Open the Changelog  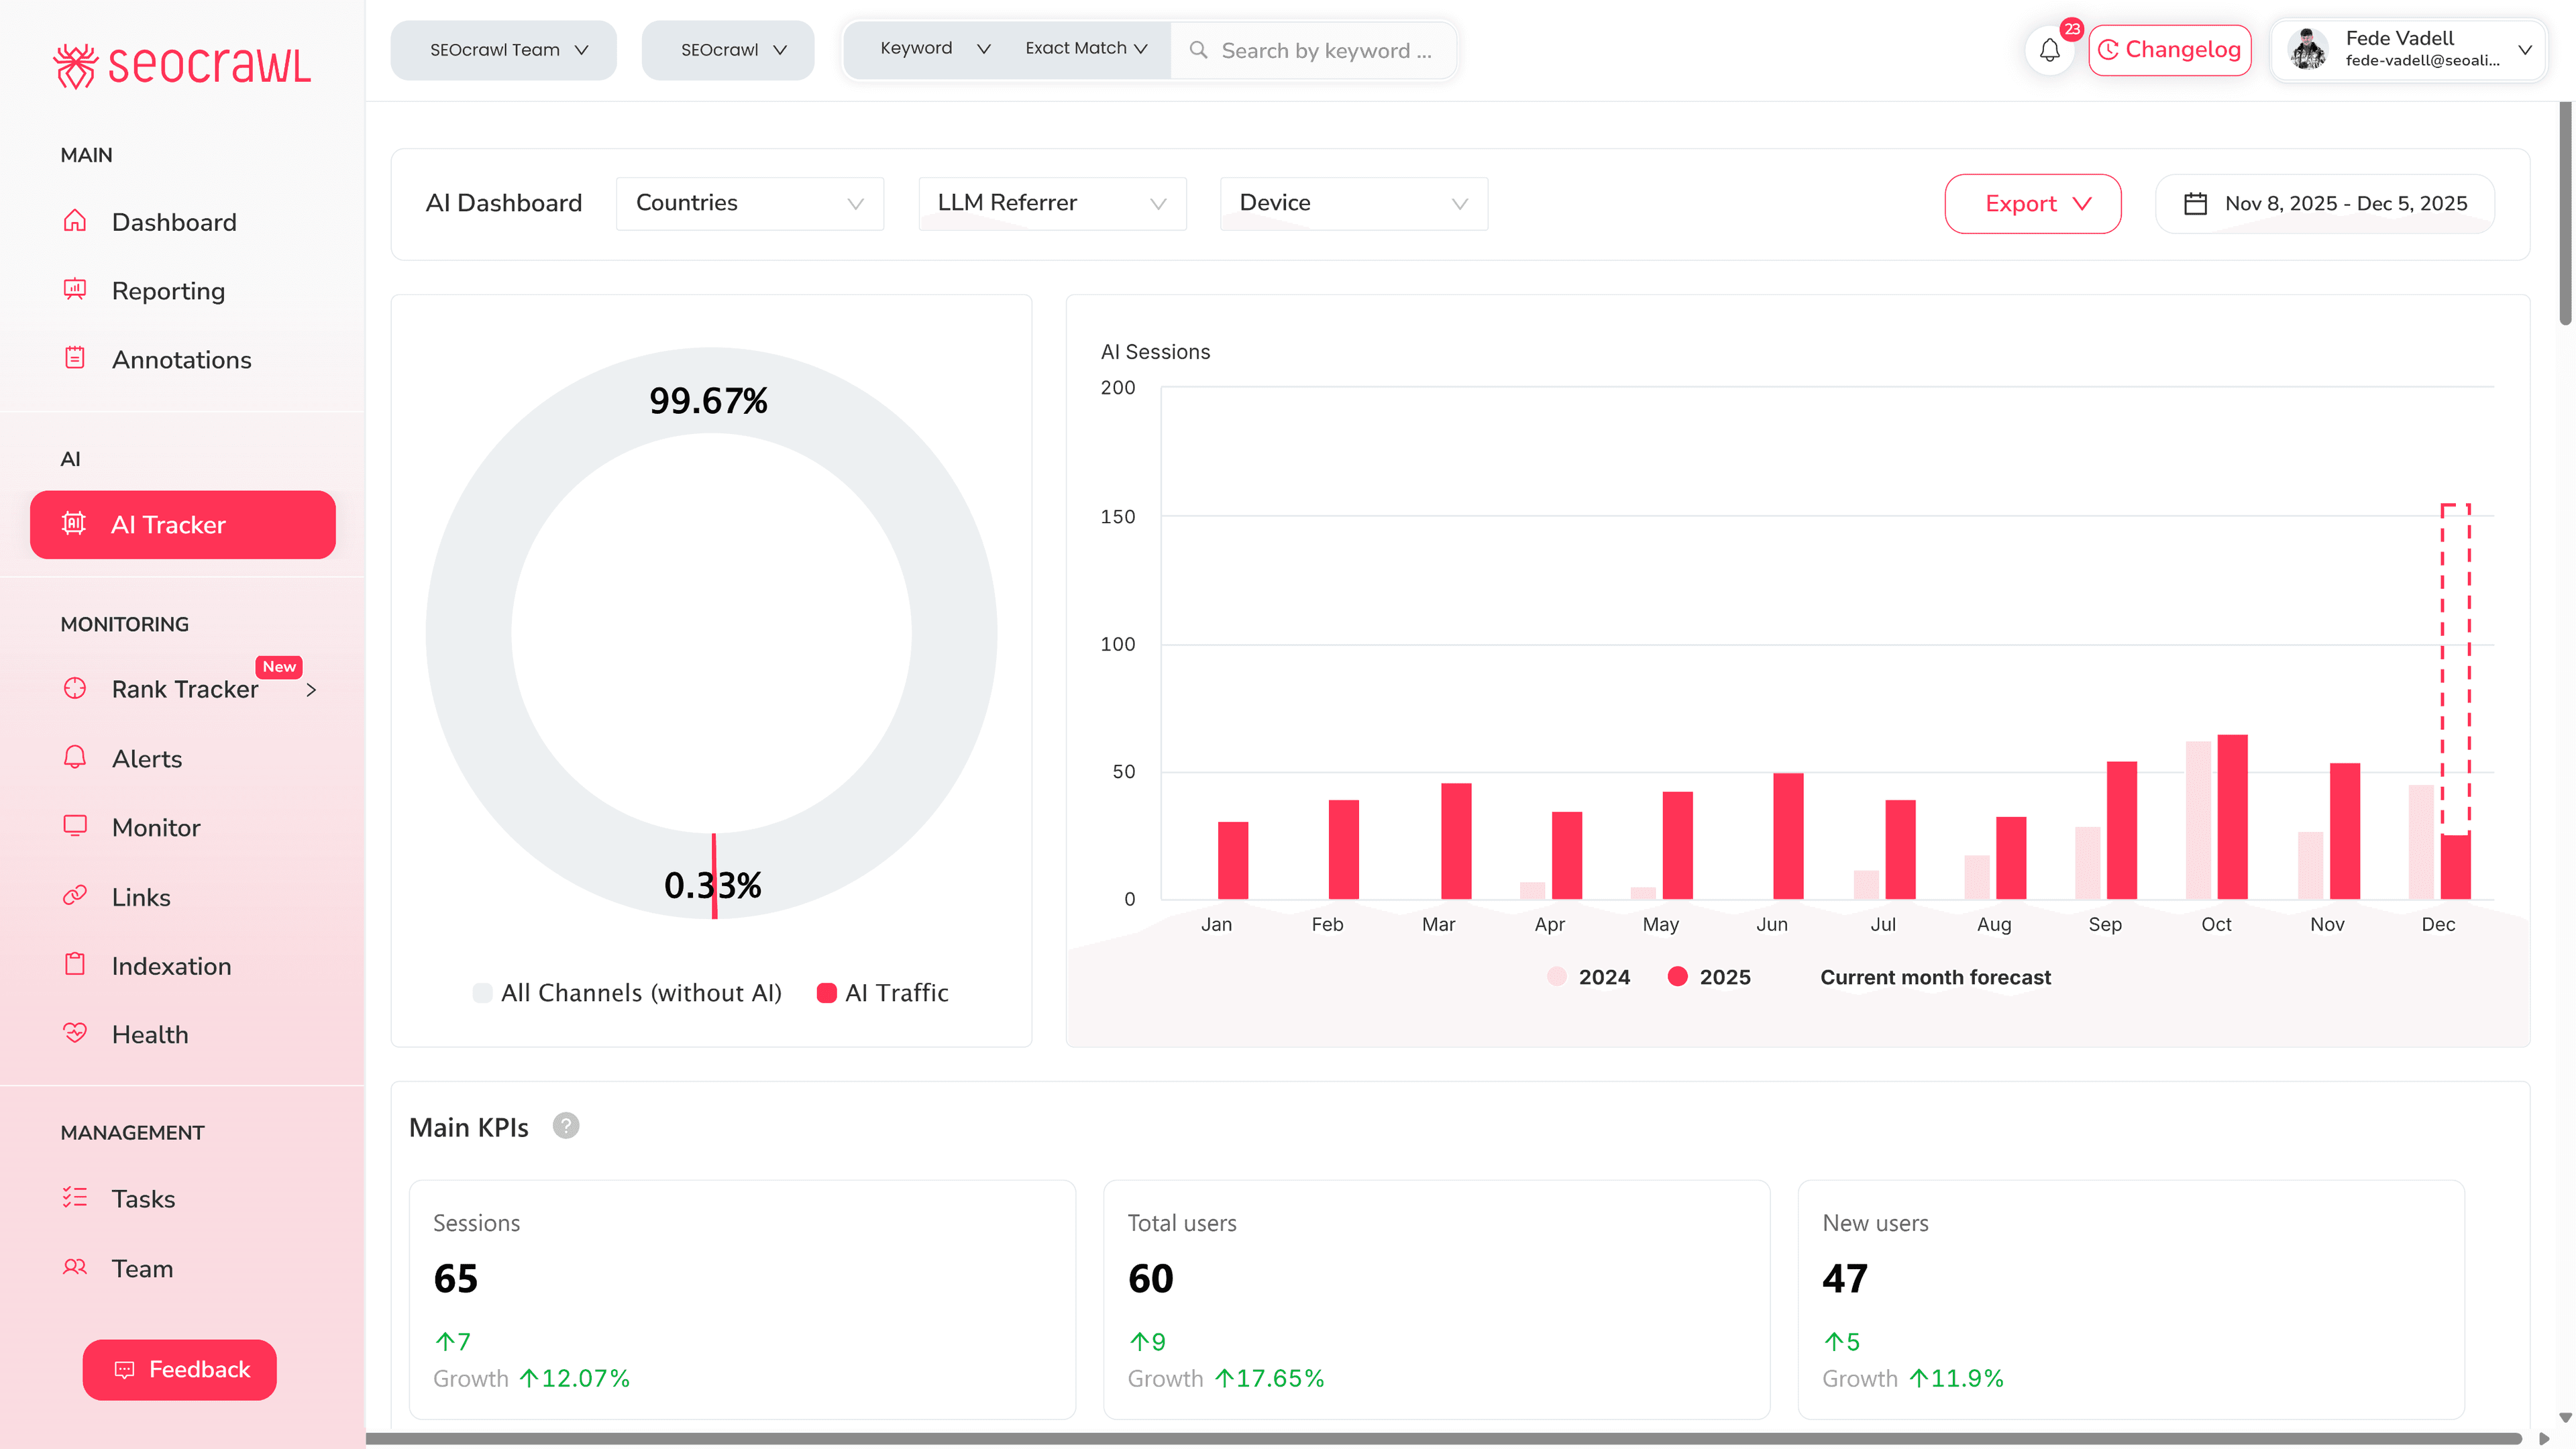[2169, 49]
